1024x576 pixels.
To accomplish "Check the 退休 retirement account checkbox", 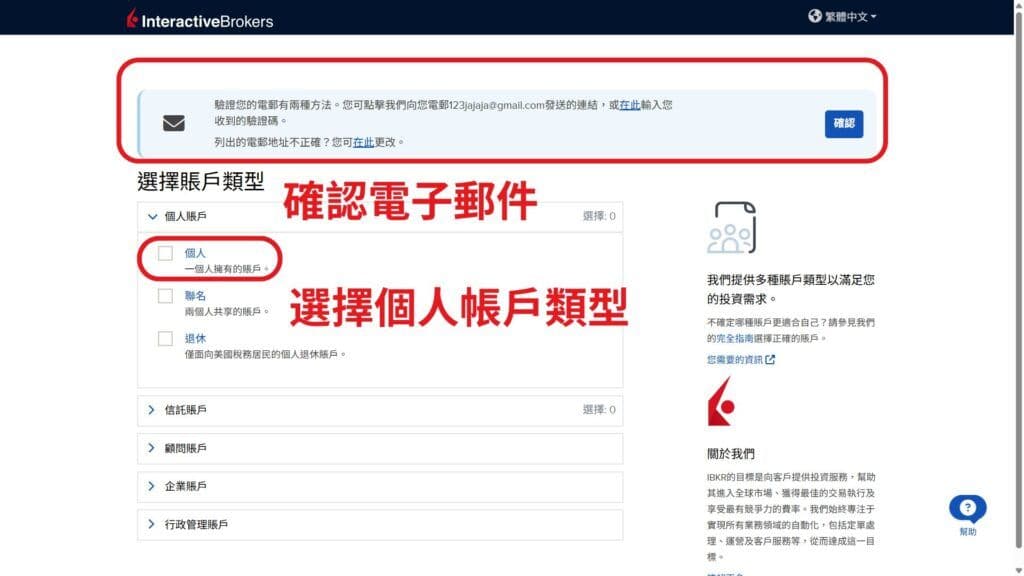I will pos(164,338).
